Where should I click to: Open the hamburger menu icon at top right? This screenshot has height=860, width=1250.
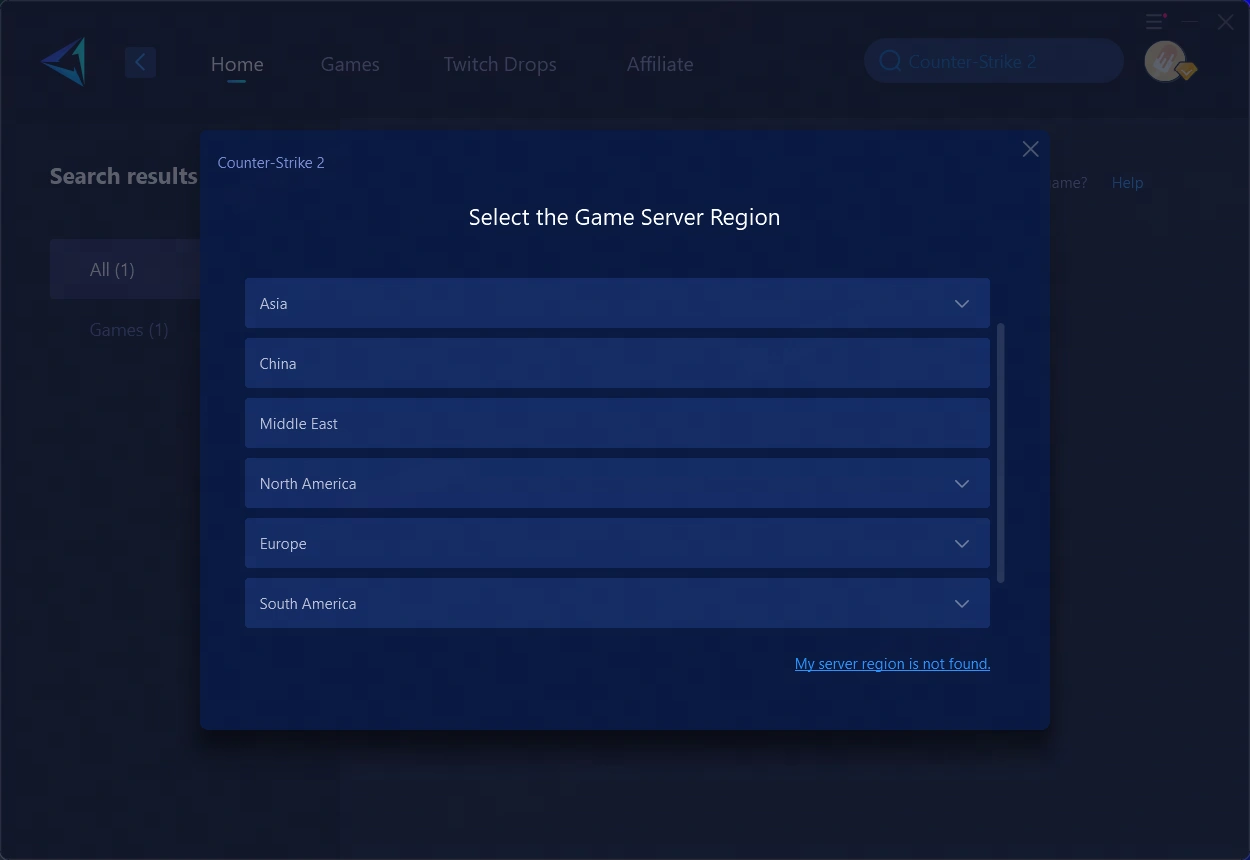coord(1156,21)
